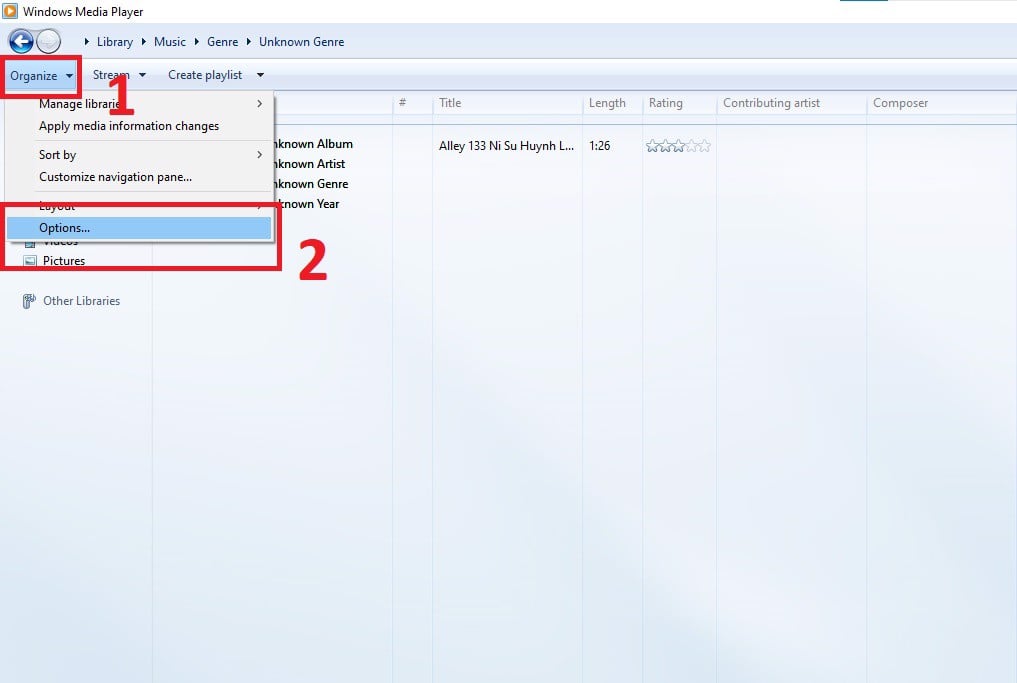Click the Back navigation arrow button
Image resolution: width=1017 pixels, height=683 pixels.
pos(21,42)
